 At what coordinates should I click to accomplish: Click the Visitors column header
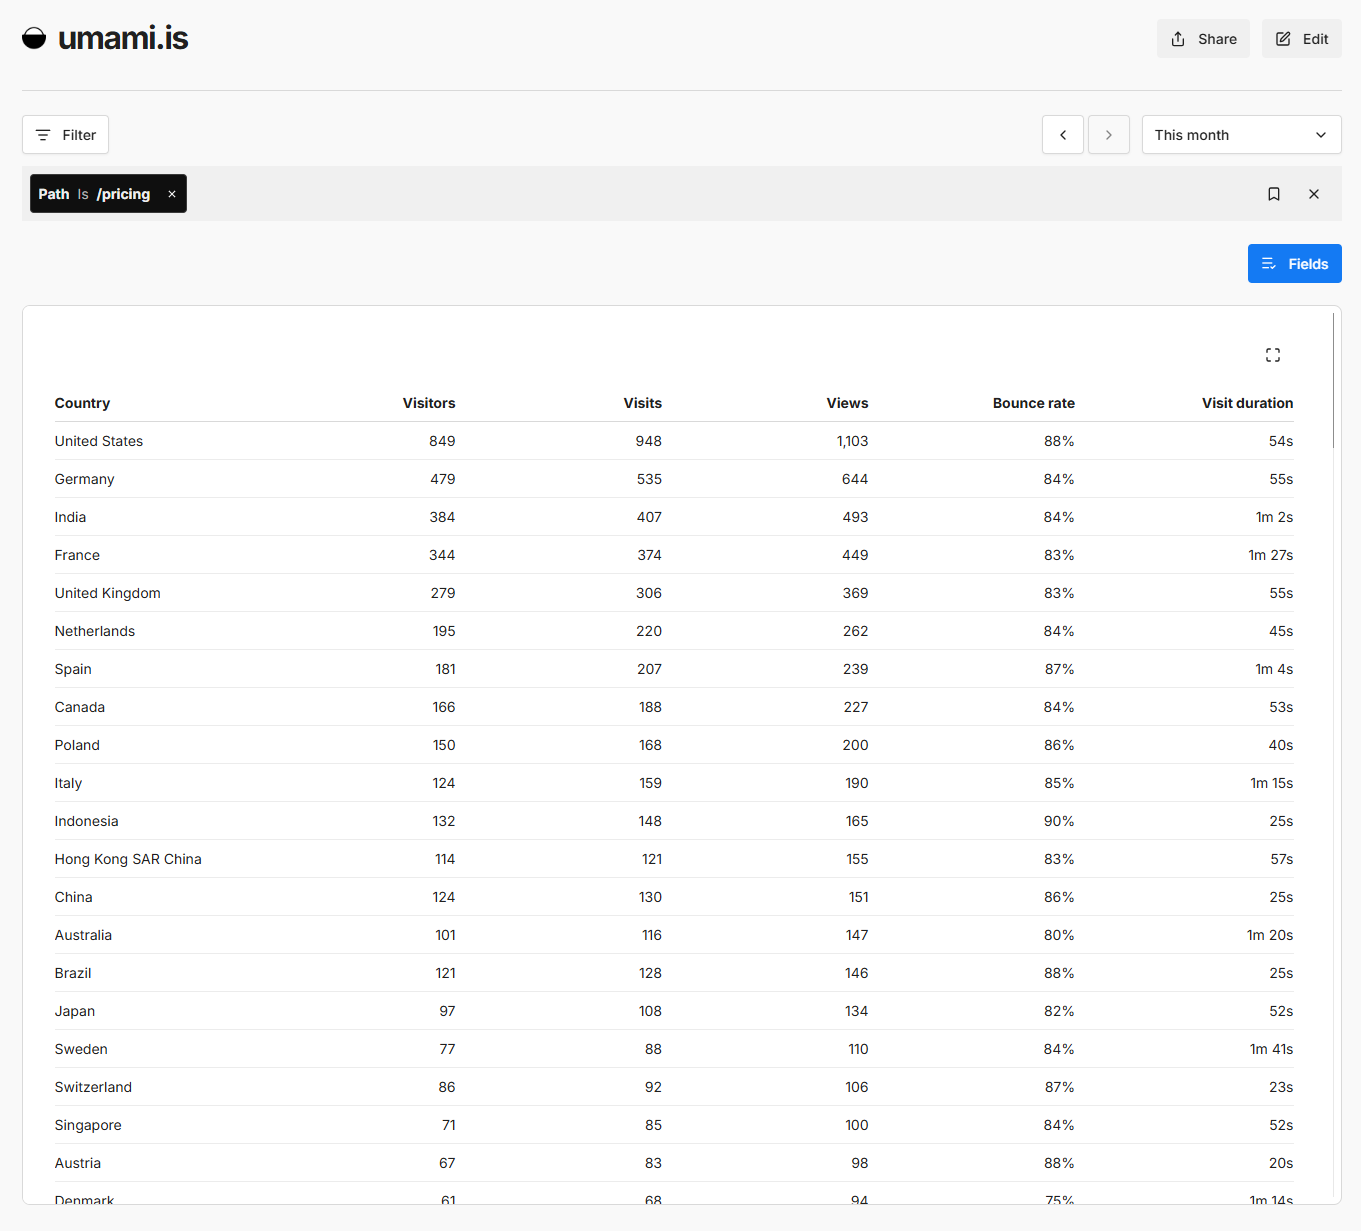tap(428, 403)
